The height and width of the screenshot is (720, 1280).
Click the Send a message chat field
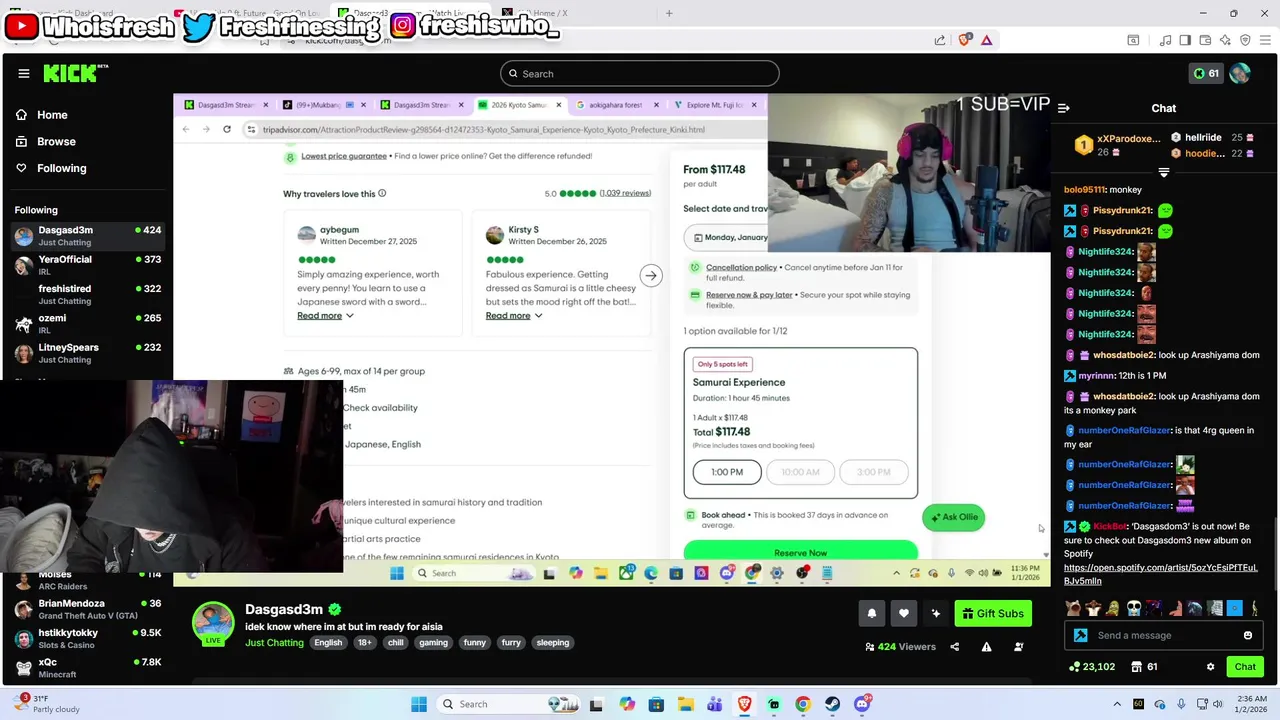1166,635
